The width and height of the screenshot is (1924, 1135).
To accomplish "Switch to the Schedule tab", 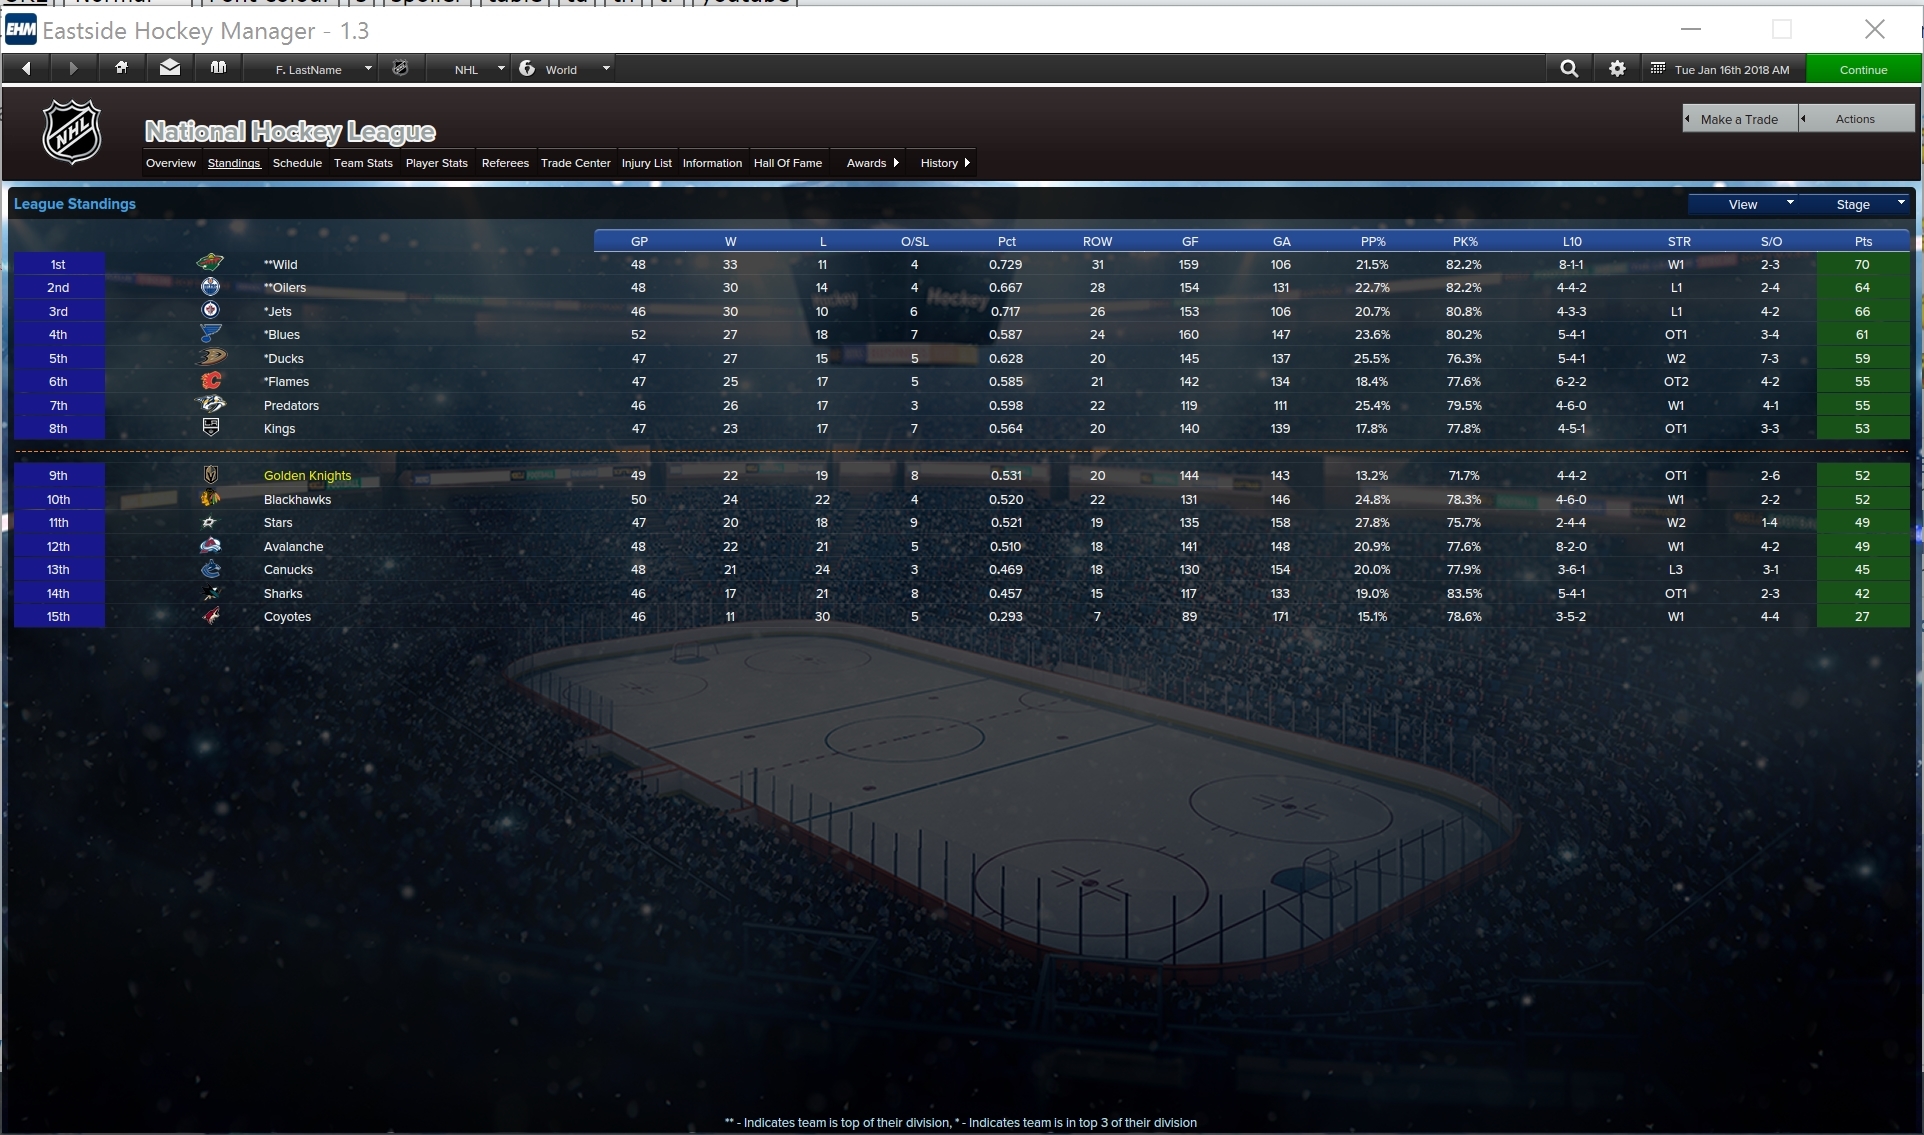I will pyautogui.click(x=297, y=163).
